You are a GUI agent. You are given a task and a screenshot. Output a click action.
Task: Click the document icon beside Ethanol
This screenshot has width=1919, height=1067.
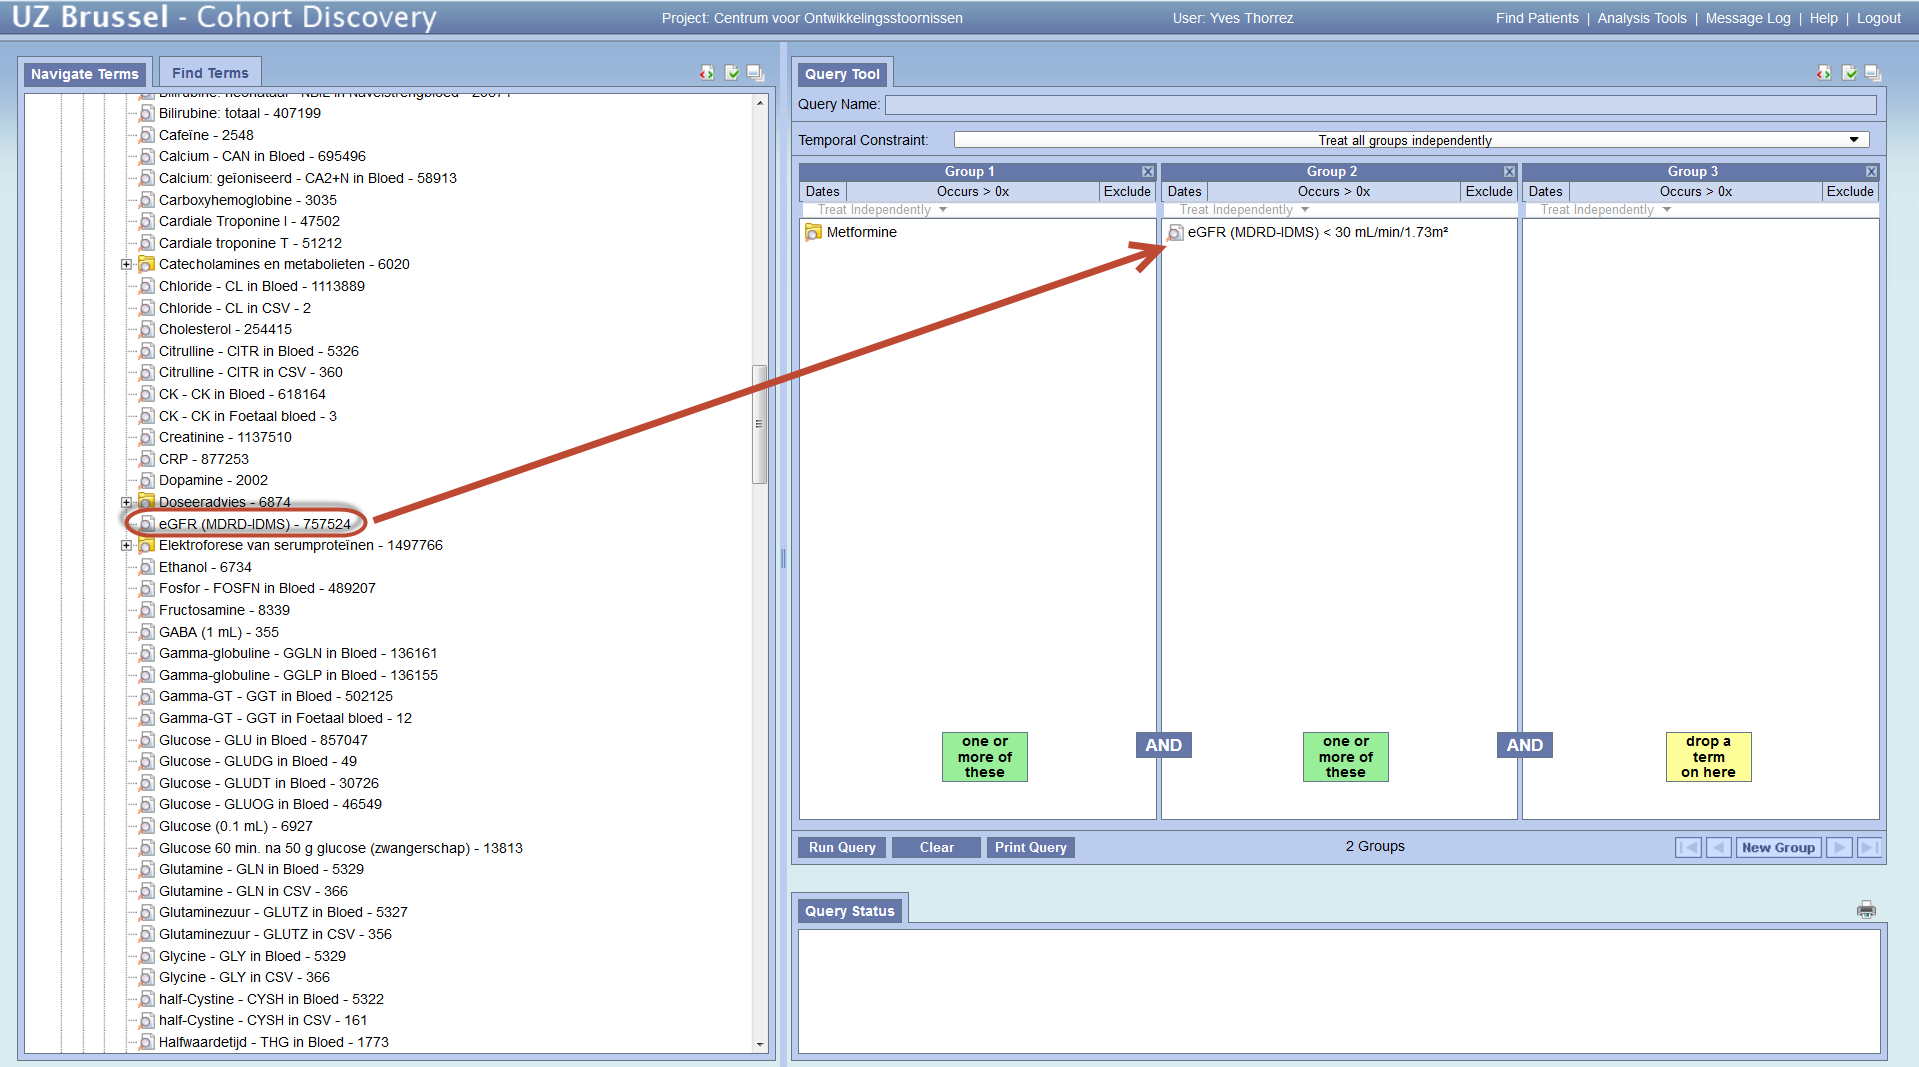pyautogui.click(x=146, y=567)
